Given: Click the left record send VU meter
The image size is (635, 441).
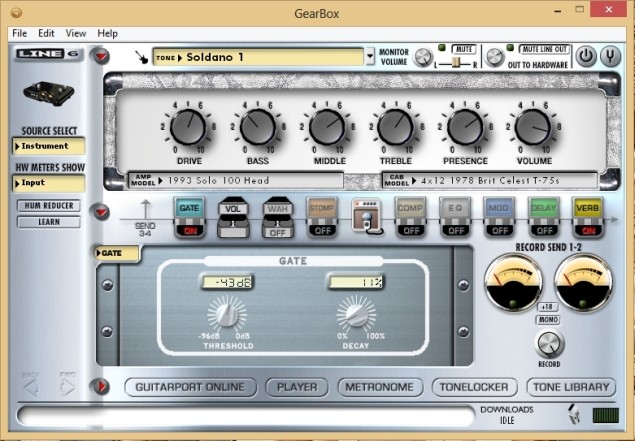Looking at the screenshot, I should [514, 282].
